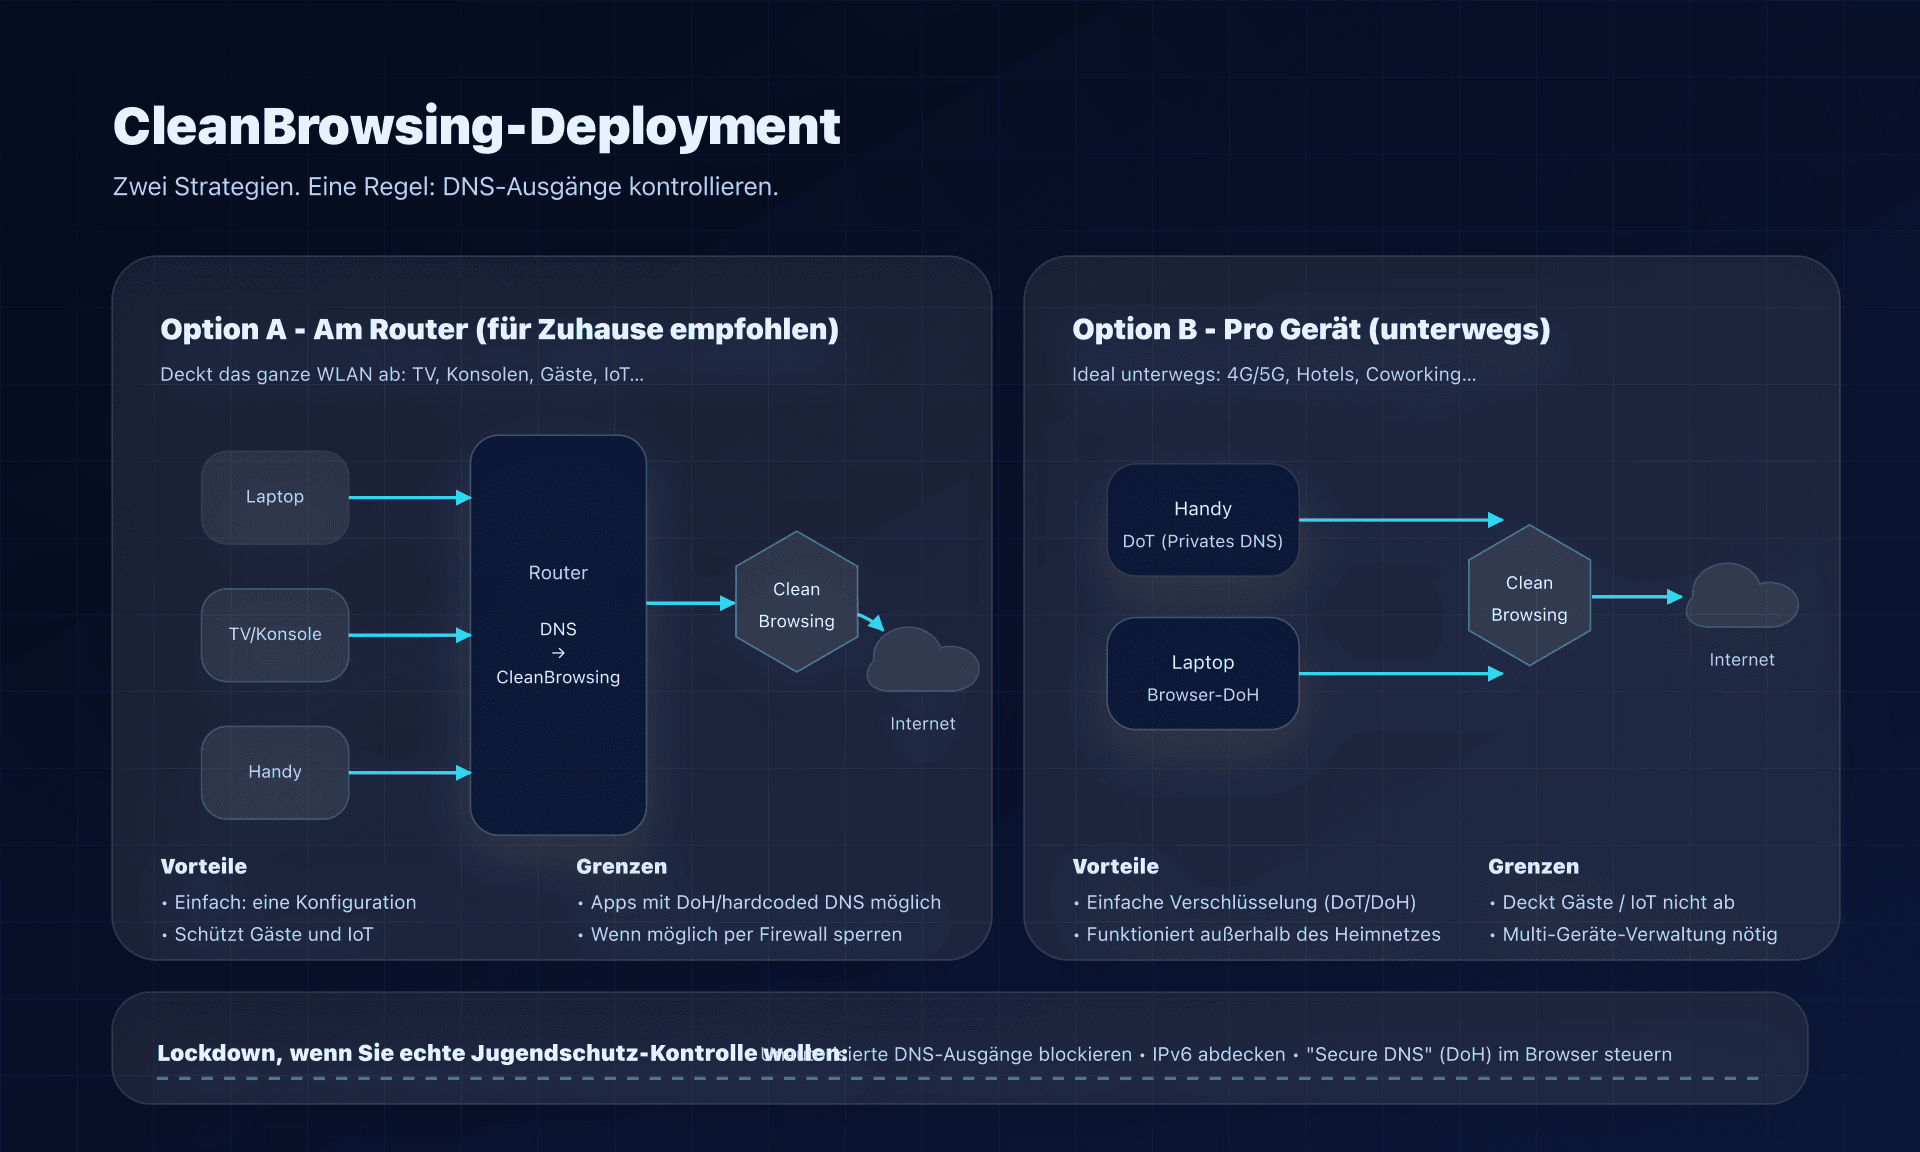Click the TV/Konsole device node
The width and height of the screenshot is (1920, 1152).
(x=275, y=635)
